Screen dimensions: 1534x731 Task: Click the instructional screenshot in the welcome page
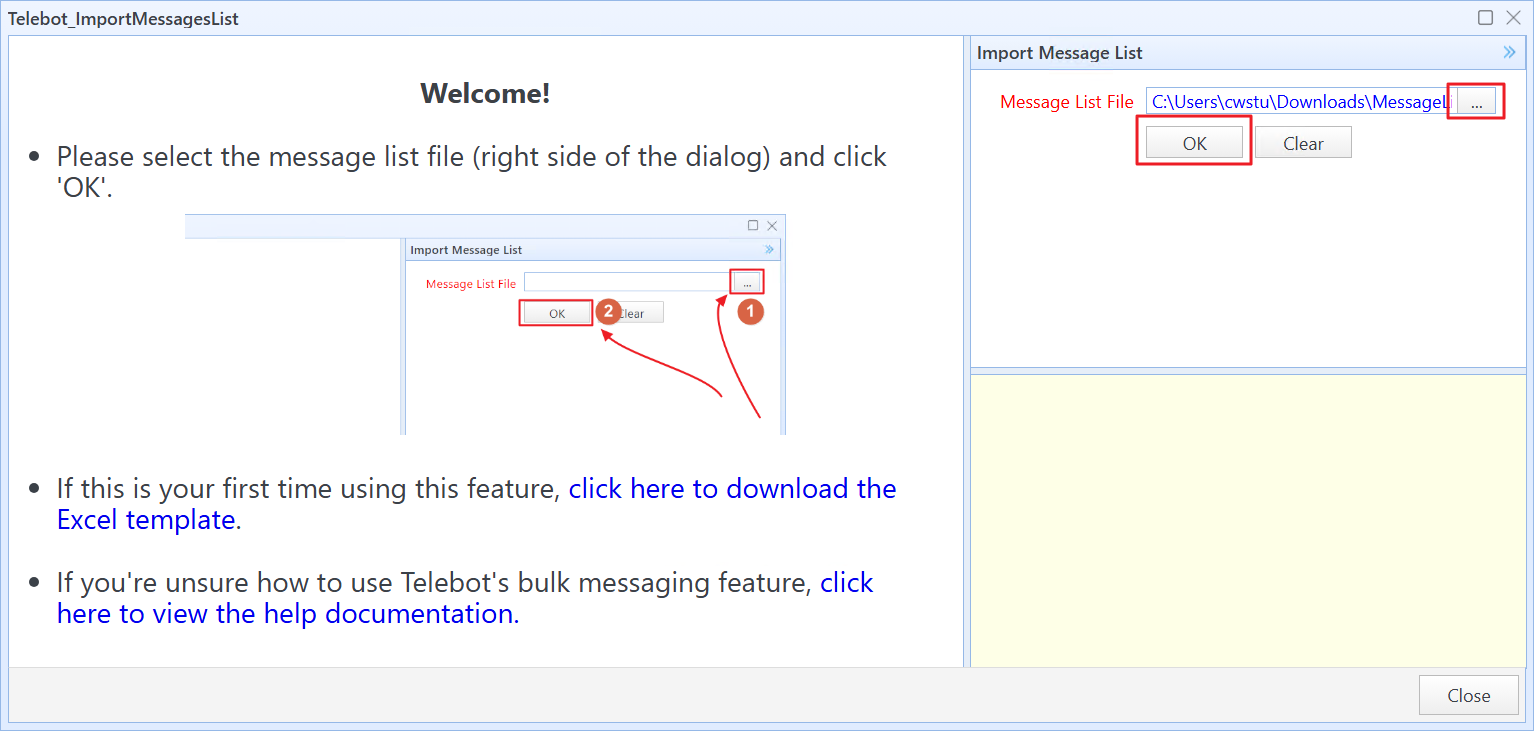pyautogui.click(x=485, y=324)
